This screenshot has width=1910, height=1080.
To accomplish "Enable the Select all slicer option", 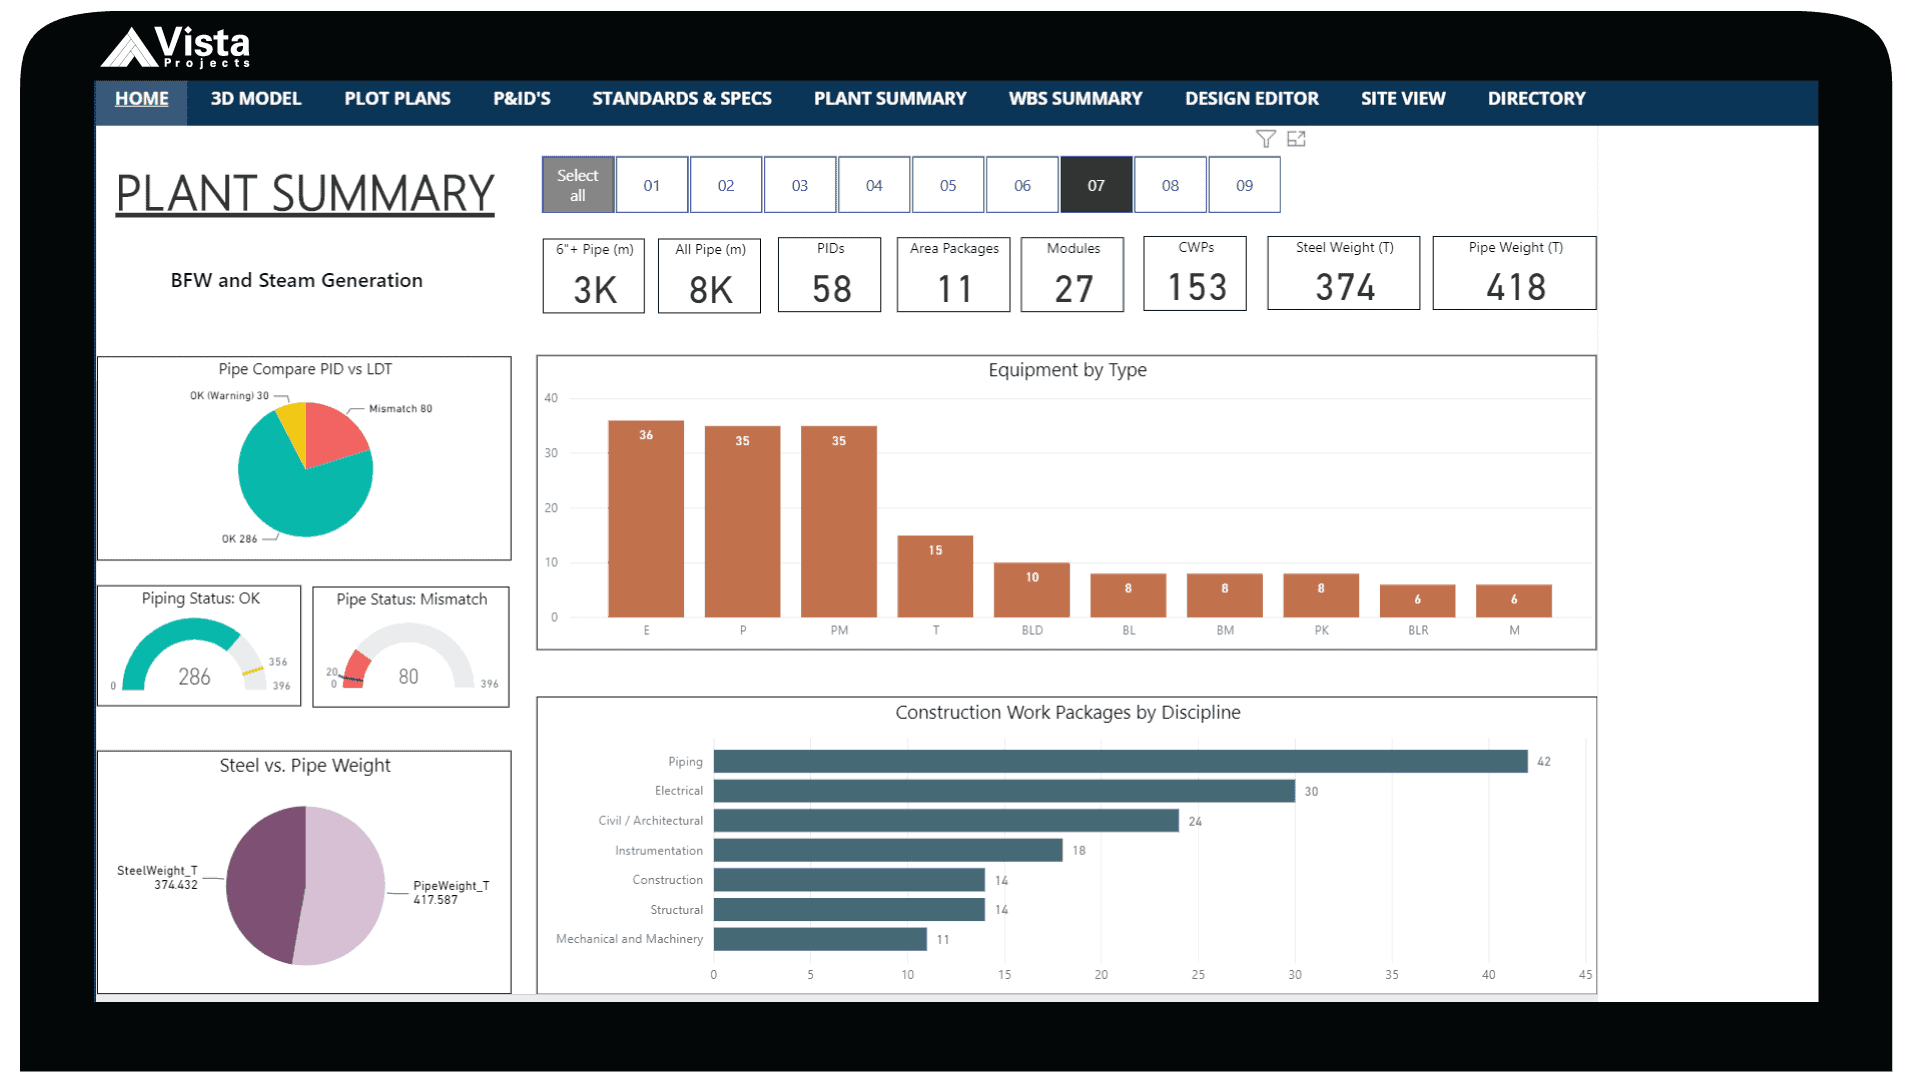I will pyautogui.click(x=577, y=184).
